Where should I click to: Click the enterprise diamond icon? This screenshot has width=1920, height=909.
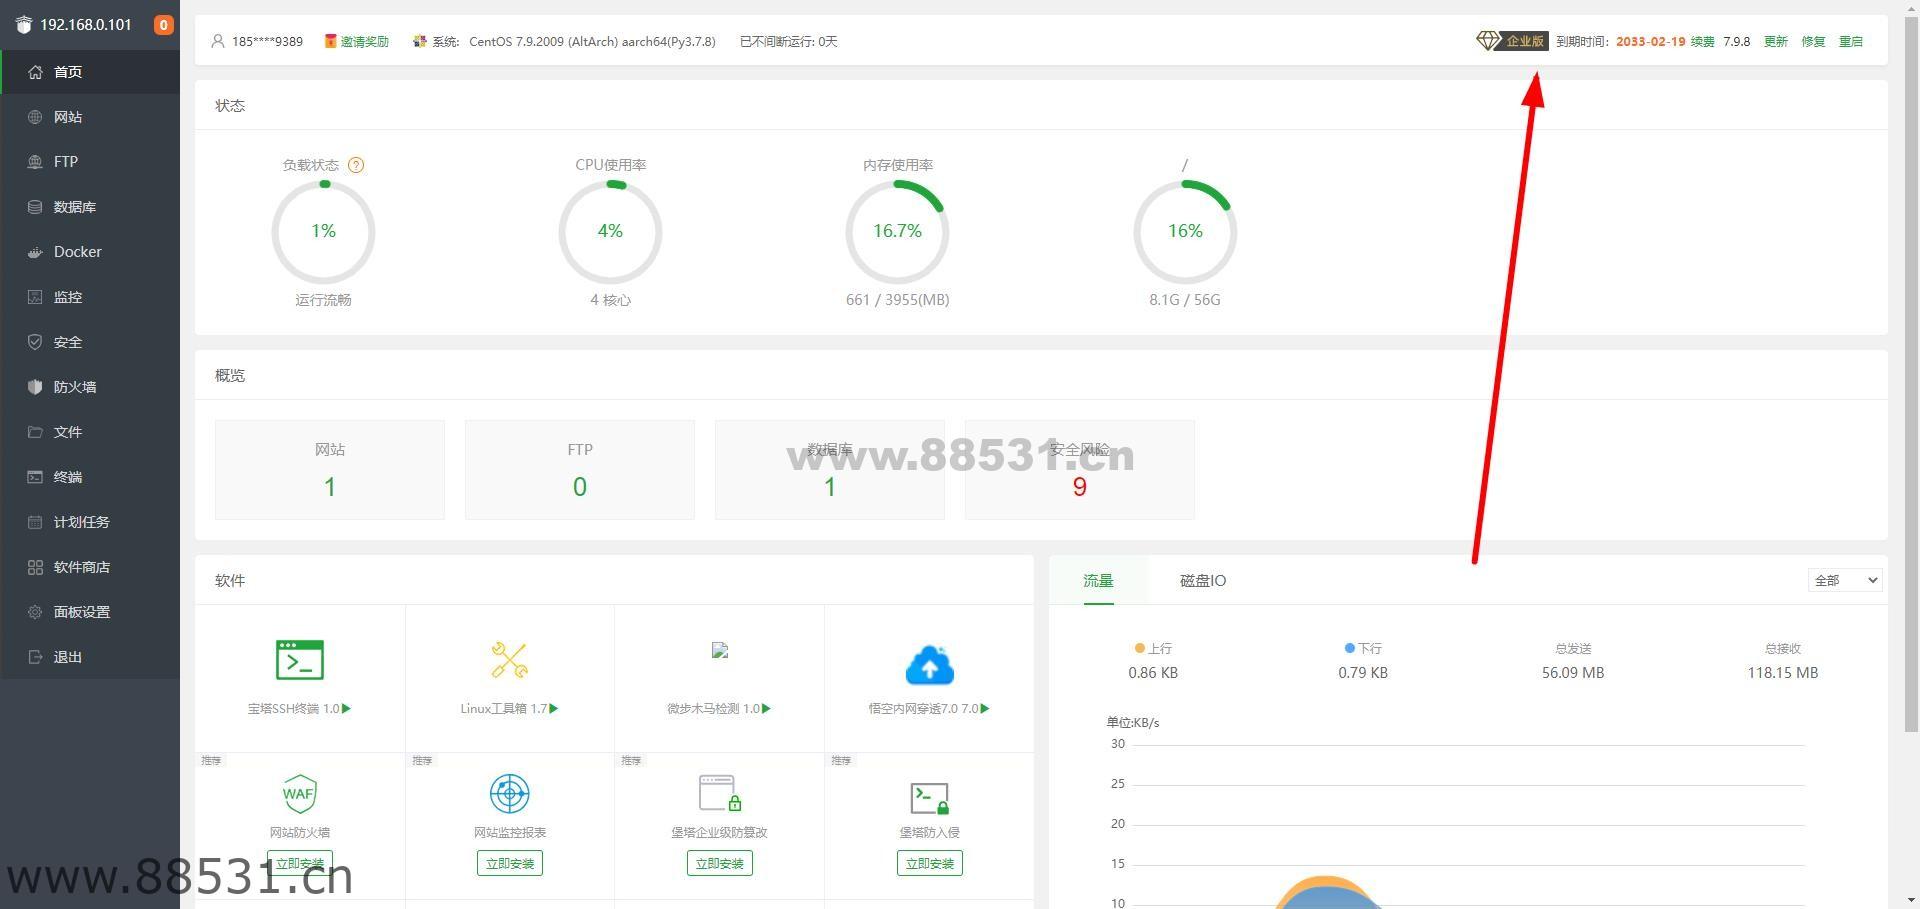(x=1488, y=41)
